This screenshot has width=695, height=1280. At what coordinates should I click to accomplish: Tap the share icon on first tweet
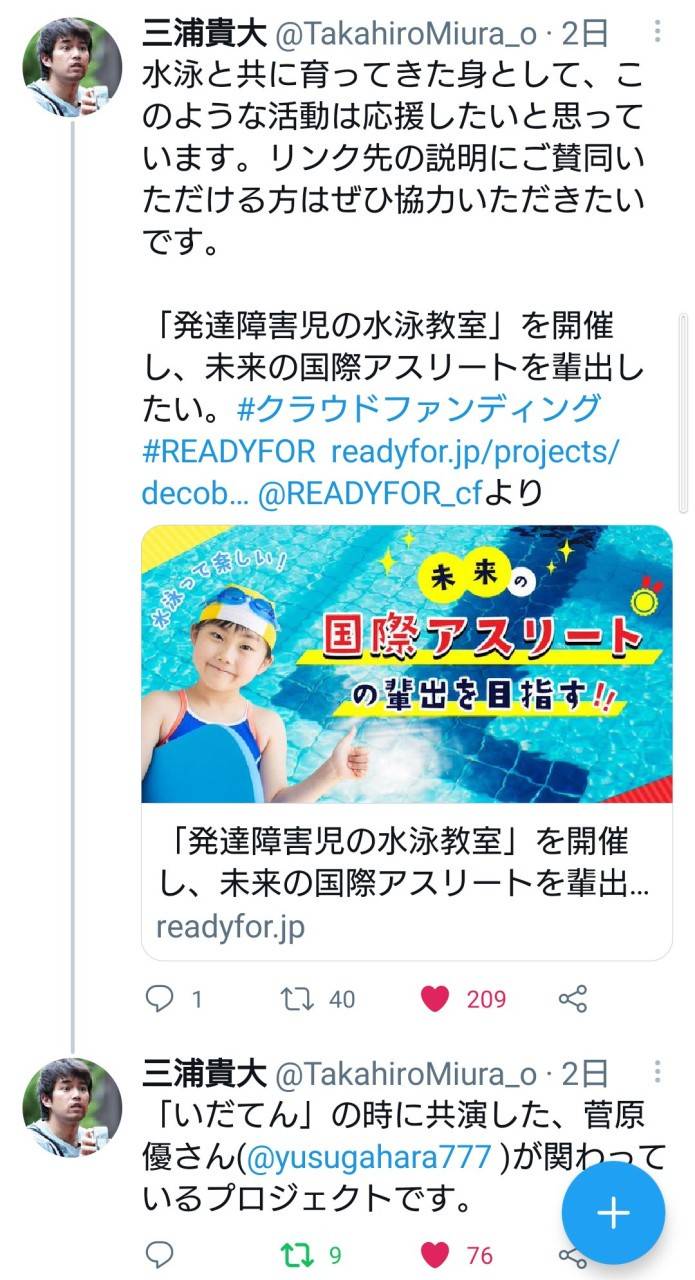tap(571, 998)
